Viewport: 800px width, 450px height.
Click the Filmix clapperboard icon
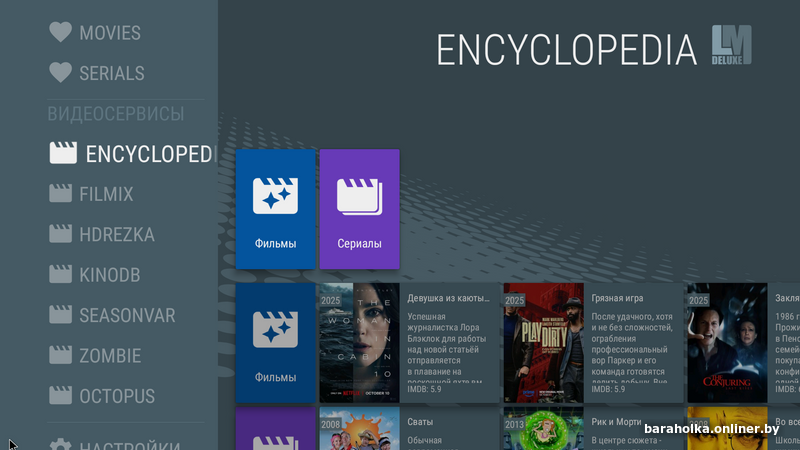pyautogui.click(x=60, y=193)
